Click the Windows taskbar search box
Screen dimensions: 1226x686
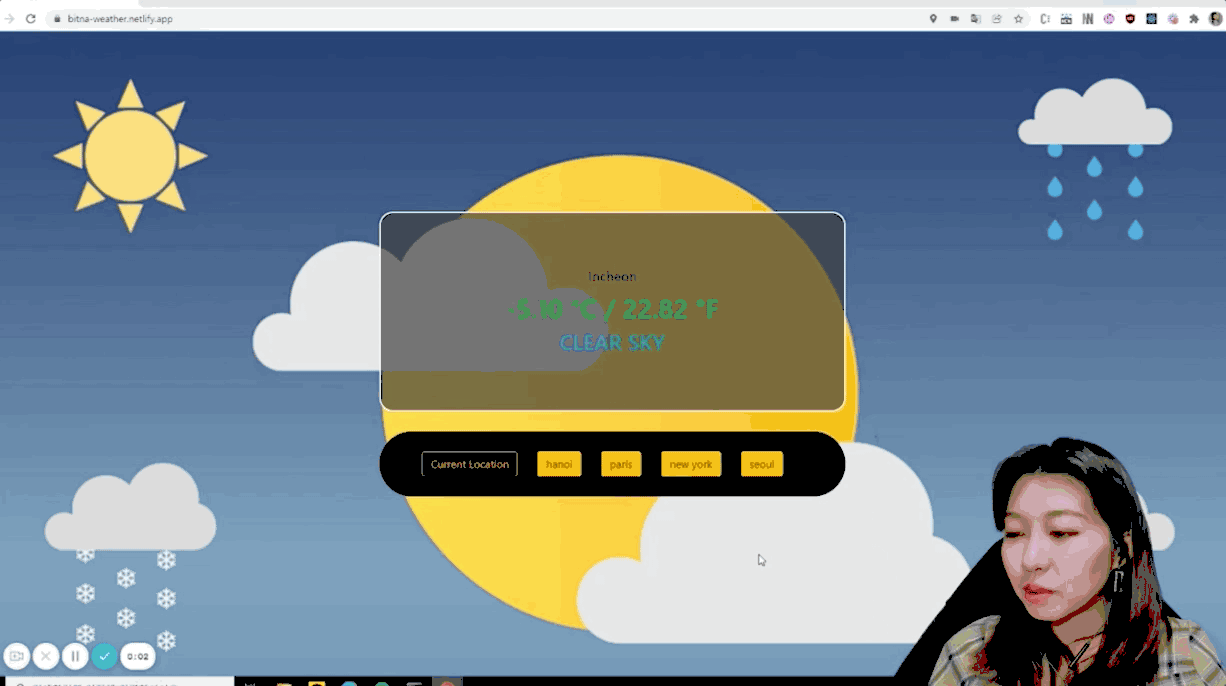coord(120,682)
